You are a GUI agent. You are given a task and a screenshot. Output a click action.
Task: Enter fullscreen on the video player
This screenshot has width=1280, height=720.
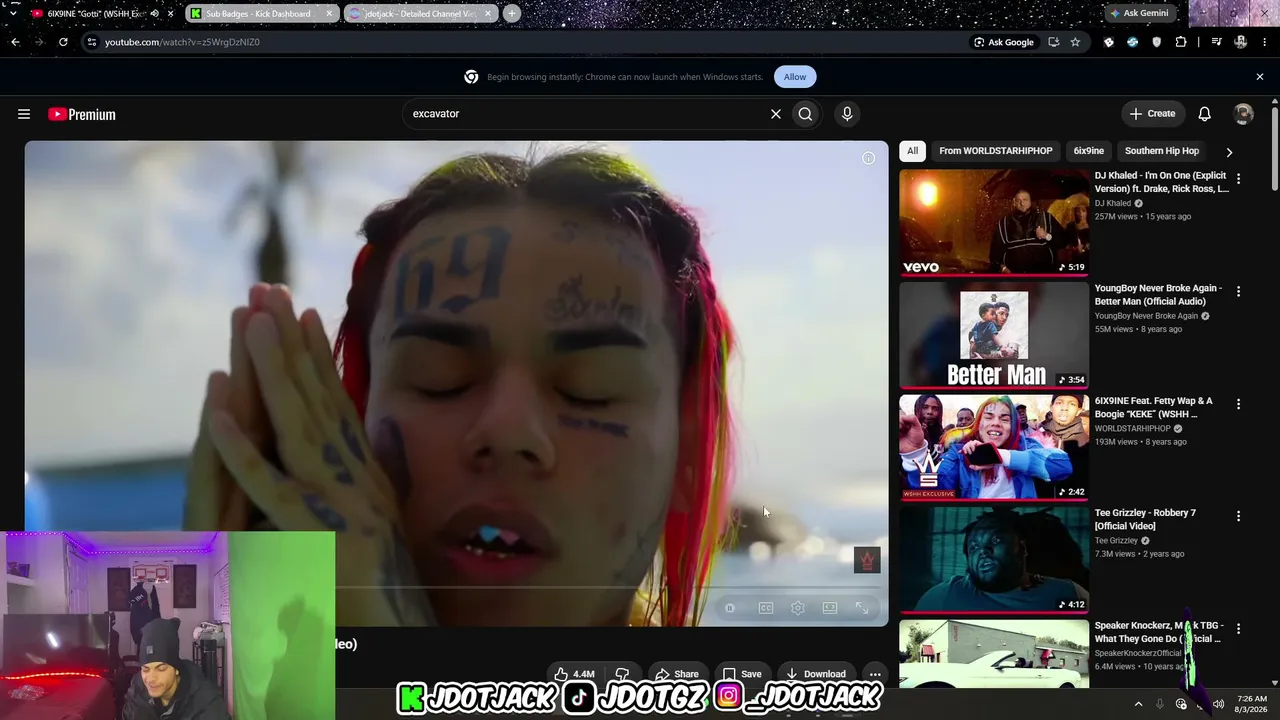click(x=862, y=608)
